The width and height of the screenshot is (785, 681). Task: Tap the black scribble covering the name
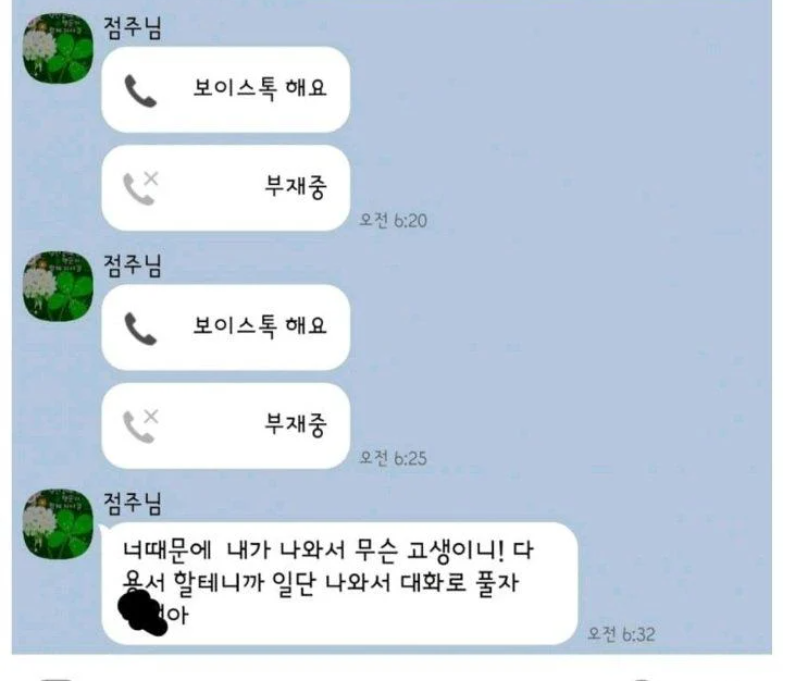point(142,613)
